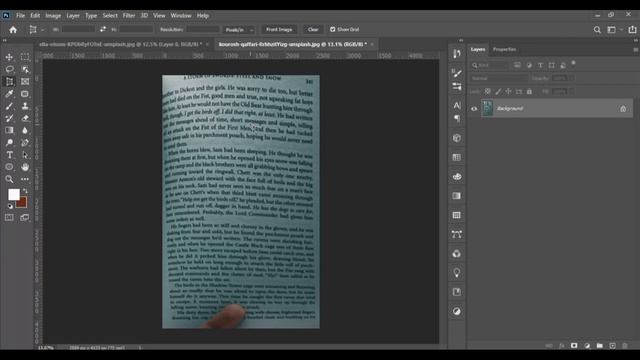640x360 pixels.
Task: Select the Eraser tool
Action: click(25, 118)
